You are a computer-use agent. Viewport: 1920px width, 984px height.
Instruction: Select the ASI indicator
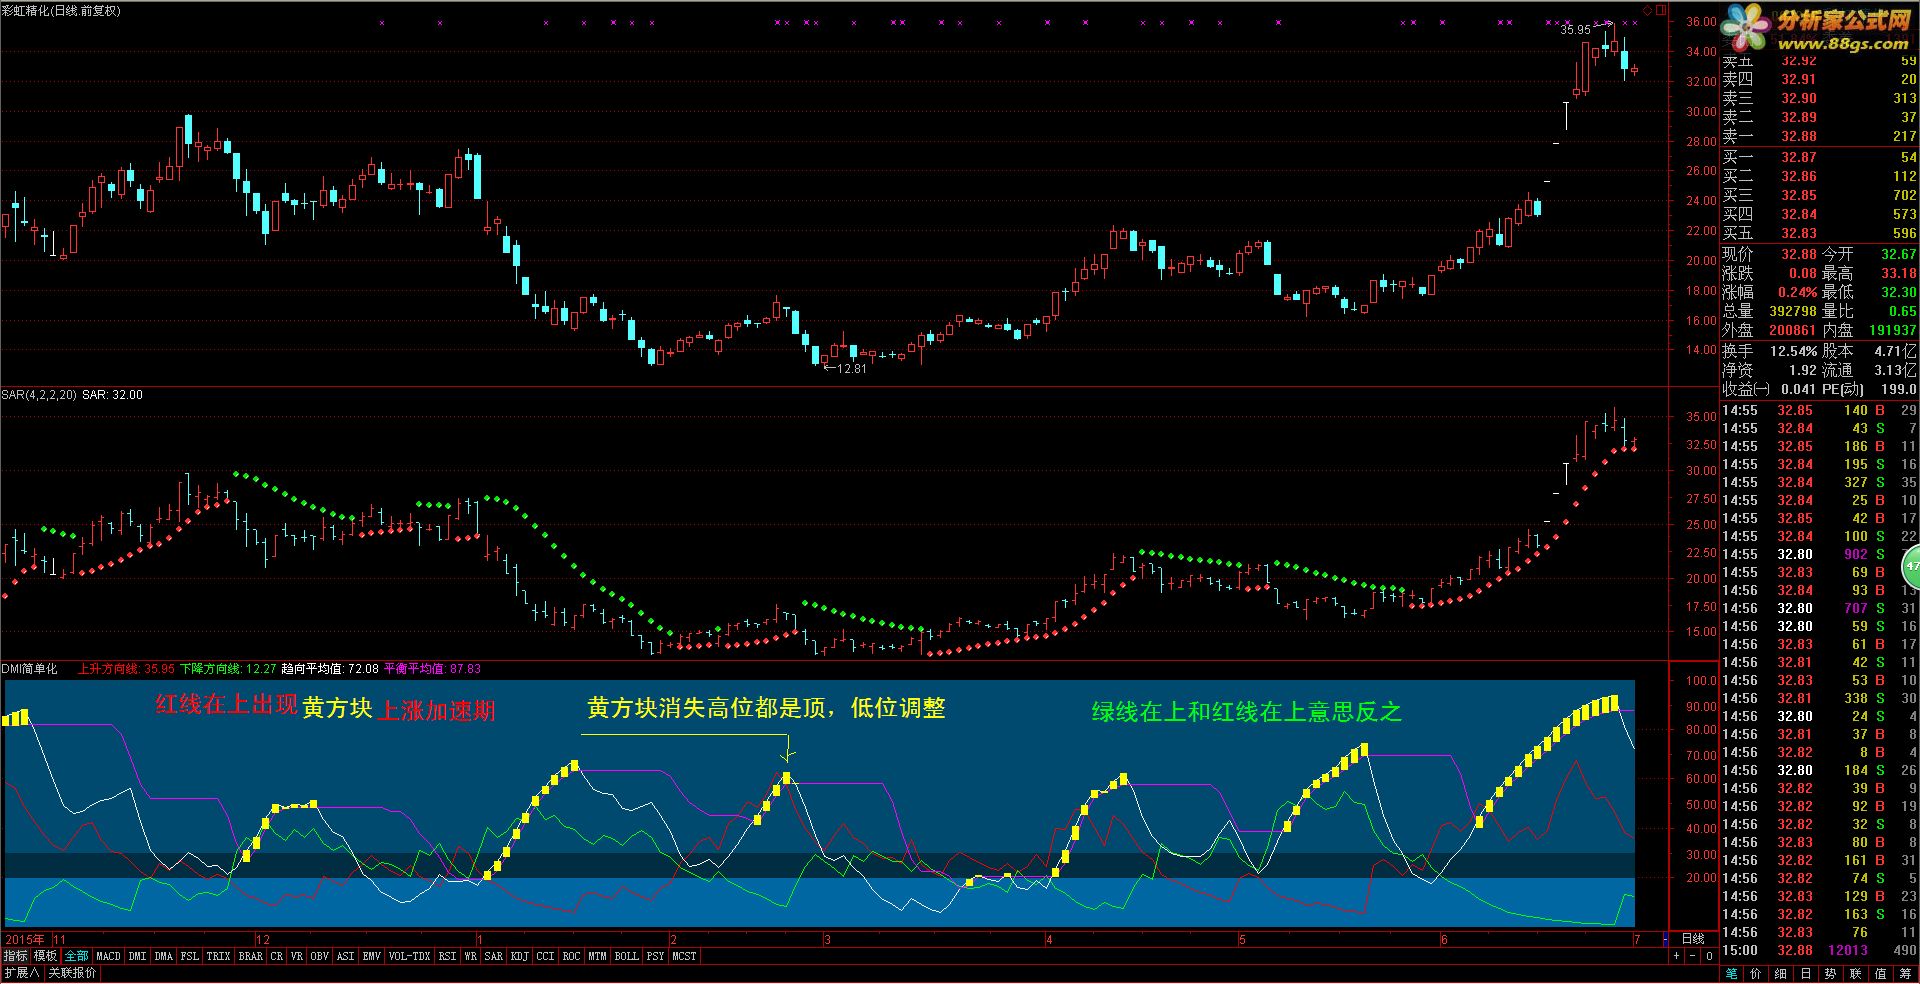(345, 956)
